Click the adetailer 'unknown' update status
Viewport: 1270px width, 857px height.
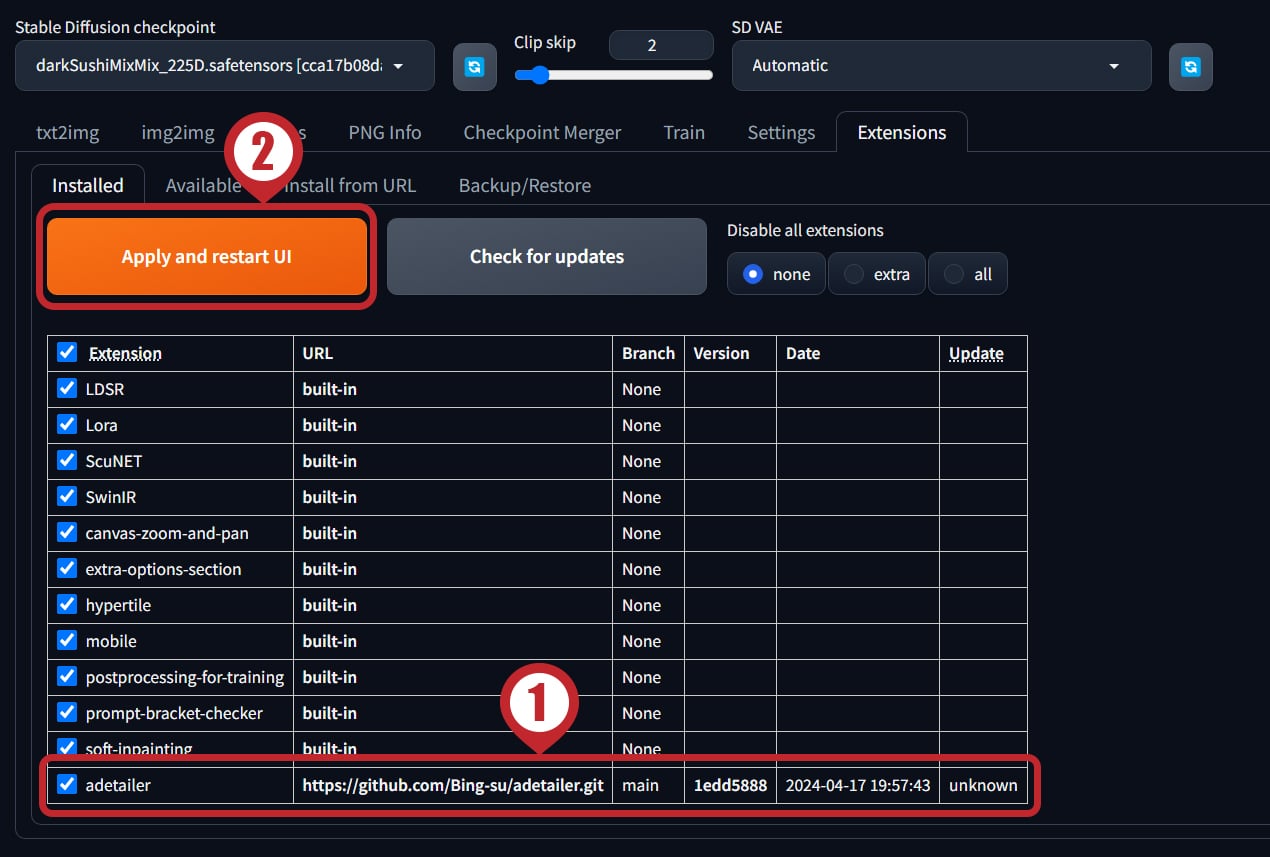(983, 785)
